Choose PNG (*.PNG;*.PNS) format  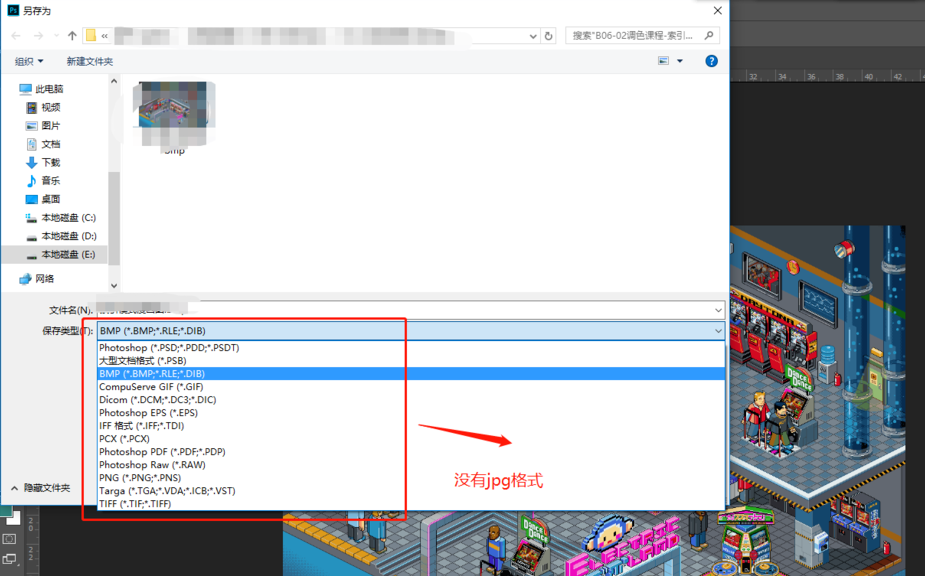pyautogui.click(x=411, y=477)
